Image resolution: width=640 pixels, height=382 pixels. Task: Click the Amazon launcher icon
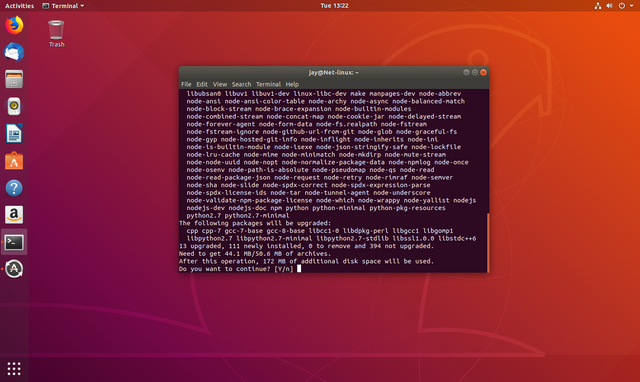tap(14, 215)
